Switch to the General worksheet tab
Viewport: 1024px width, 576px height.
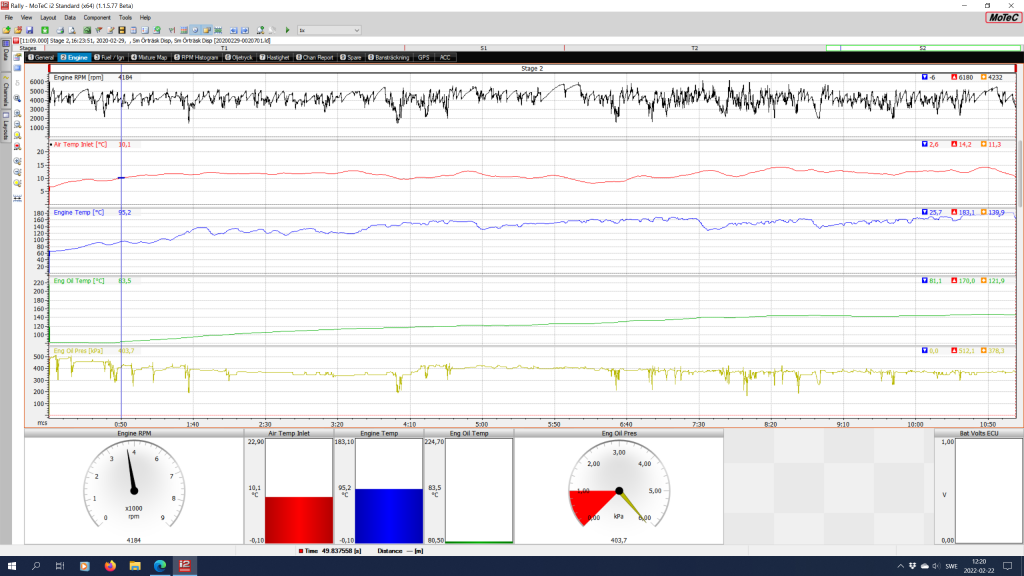click(x=41, y=57)
